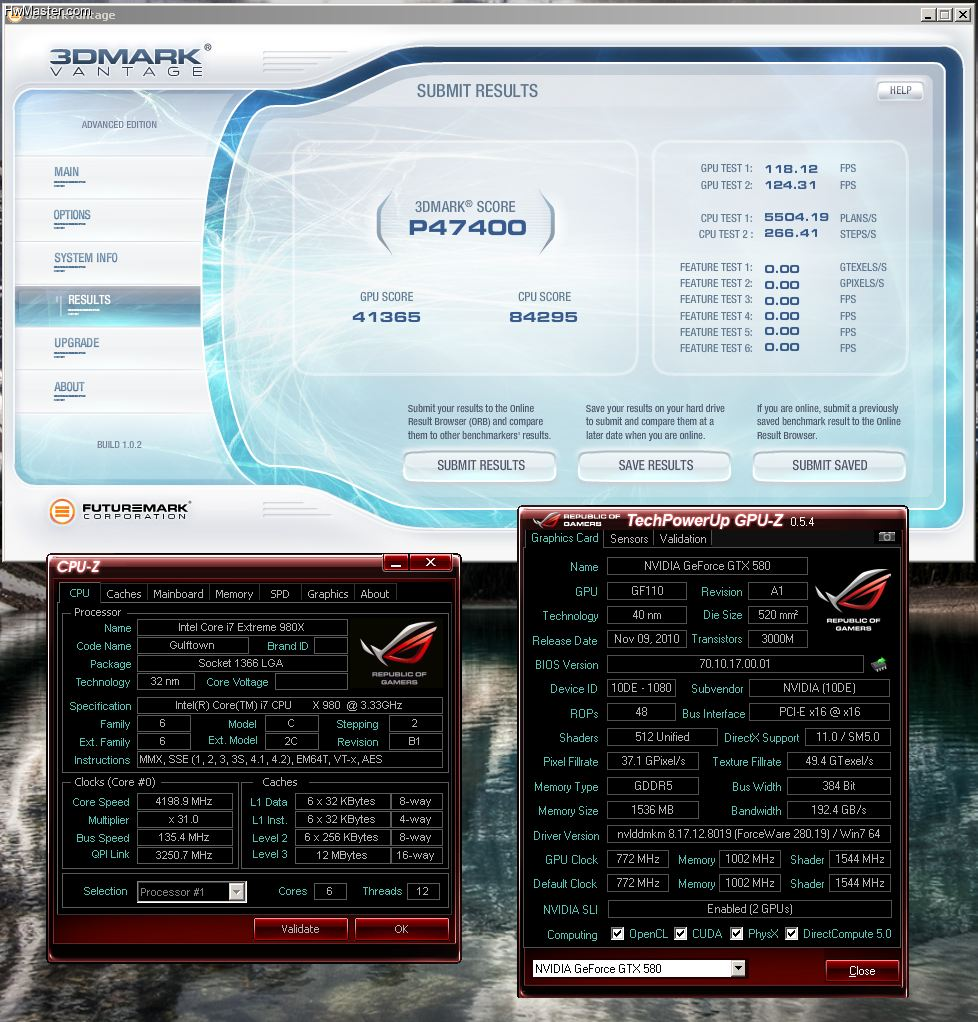Click the CPU score value 84295
This screenshot has width=978, height=1022.
click(543, 317)
